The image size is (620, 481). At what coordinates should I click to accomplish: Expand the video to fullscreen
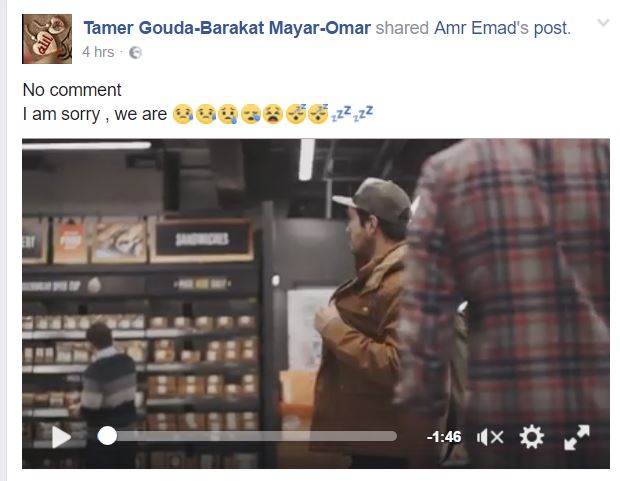[x=577, y=437]
